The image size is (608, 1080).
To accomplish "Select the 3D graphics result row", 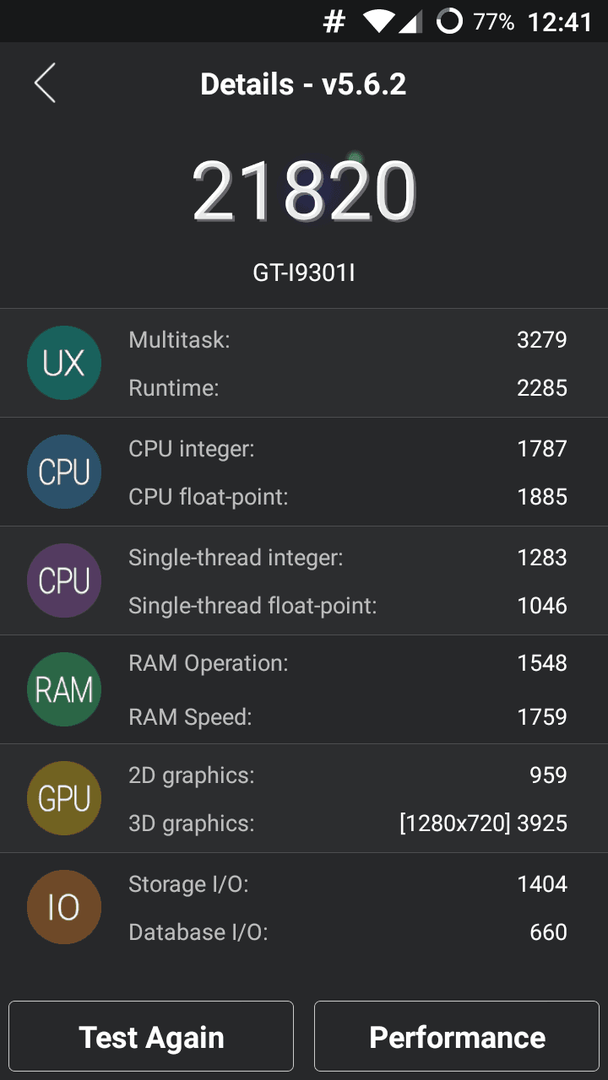I will (348, 823).
